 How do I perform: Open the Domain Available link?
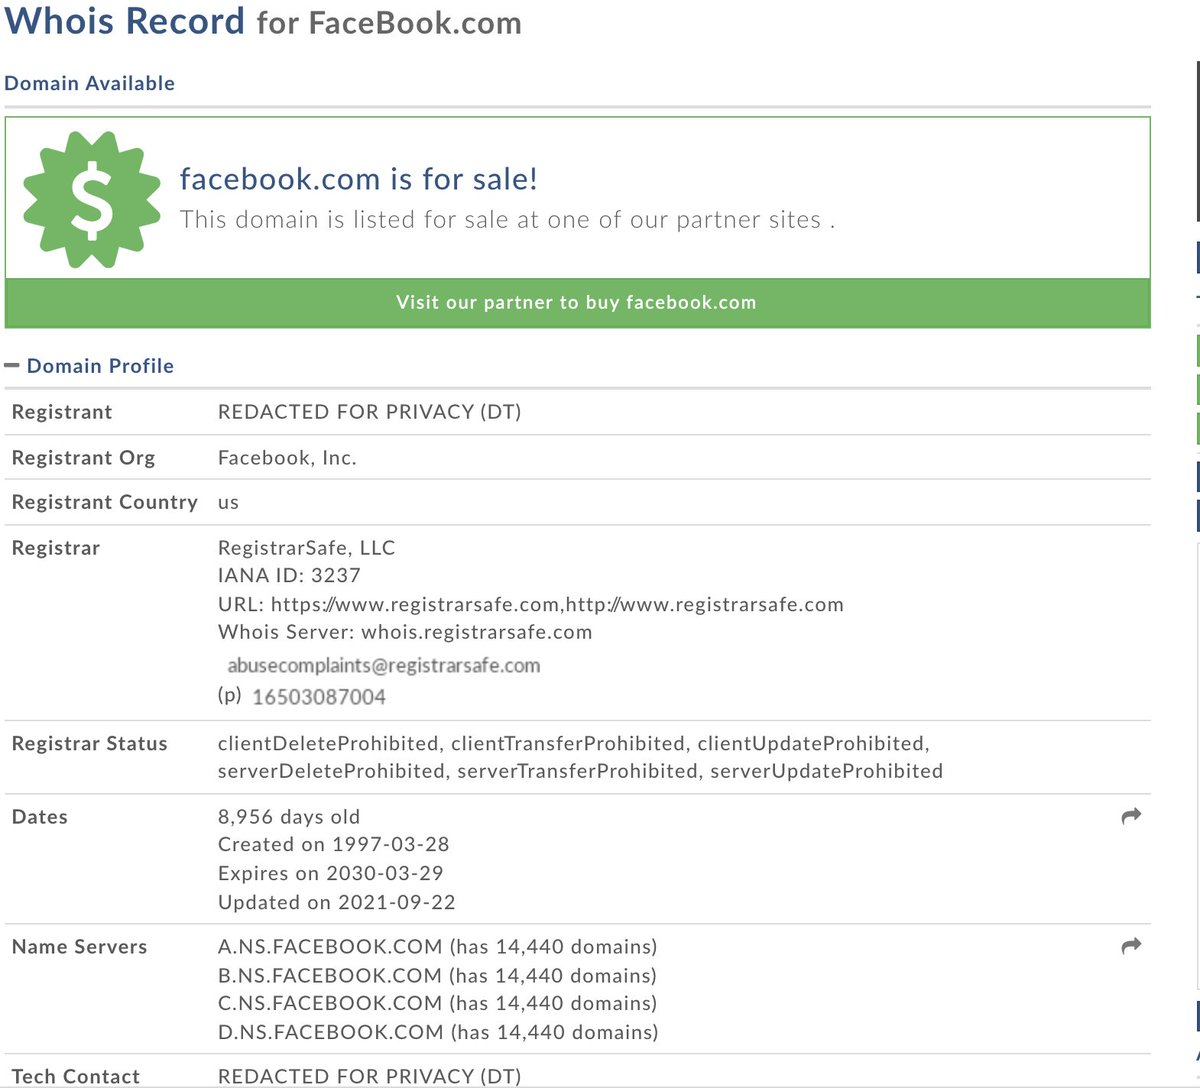pos(89,83)
